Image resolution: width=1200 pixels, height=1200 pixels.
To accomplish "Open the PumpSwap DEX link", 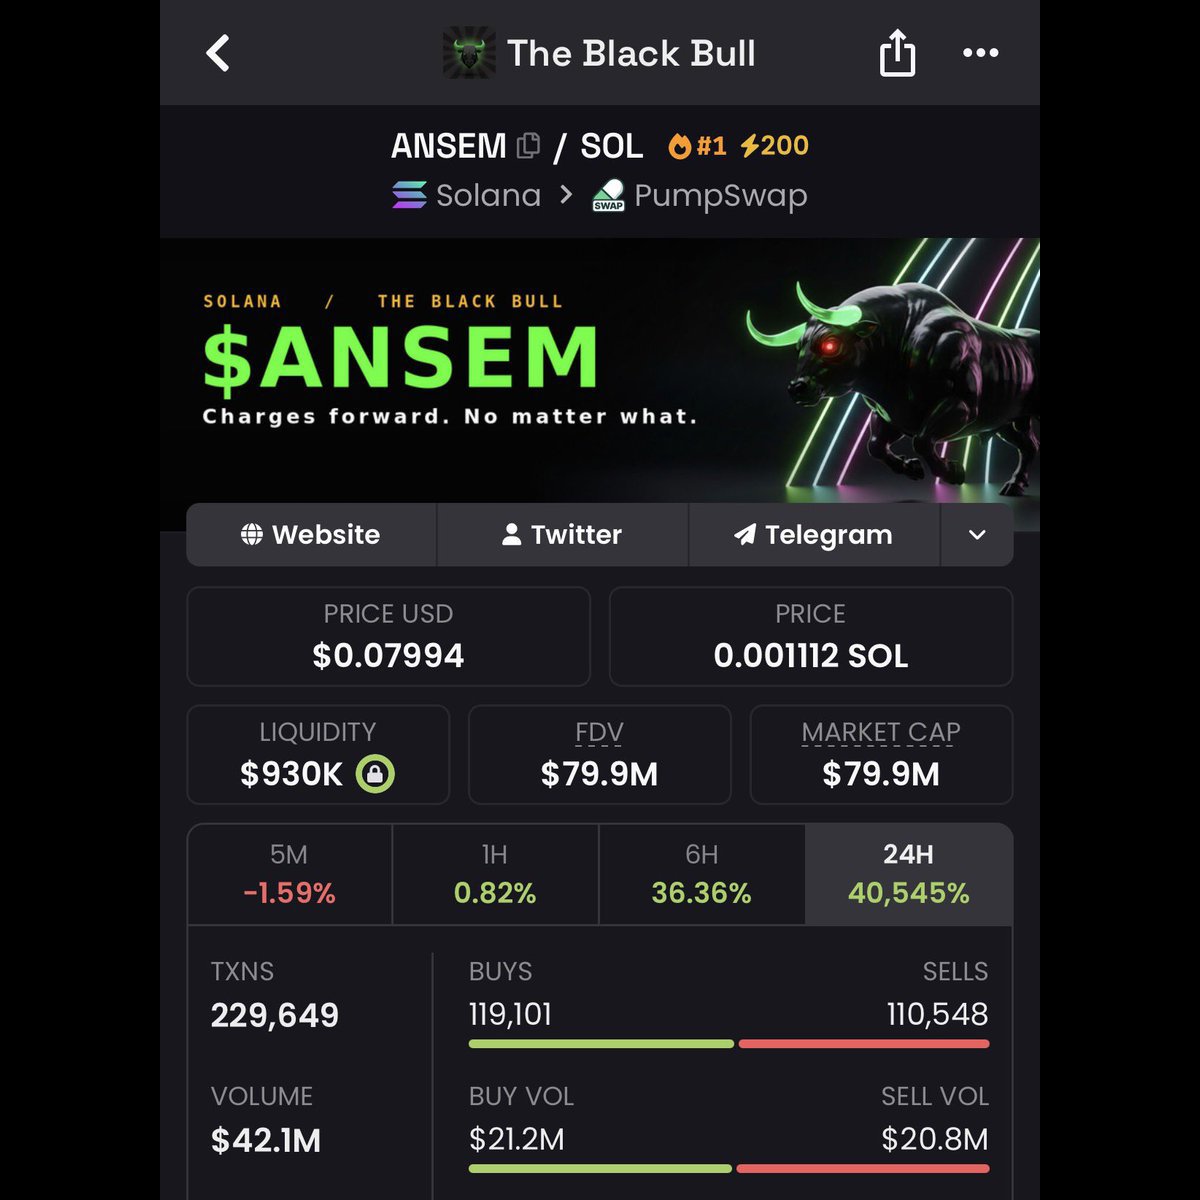I will (x=699, y=195).
